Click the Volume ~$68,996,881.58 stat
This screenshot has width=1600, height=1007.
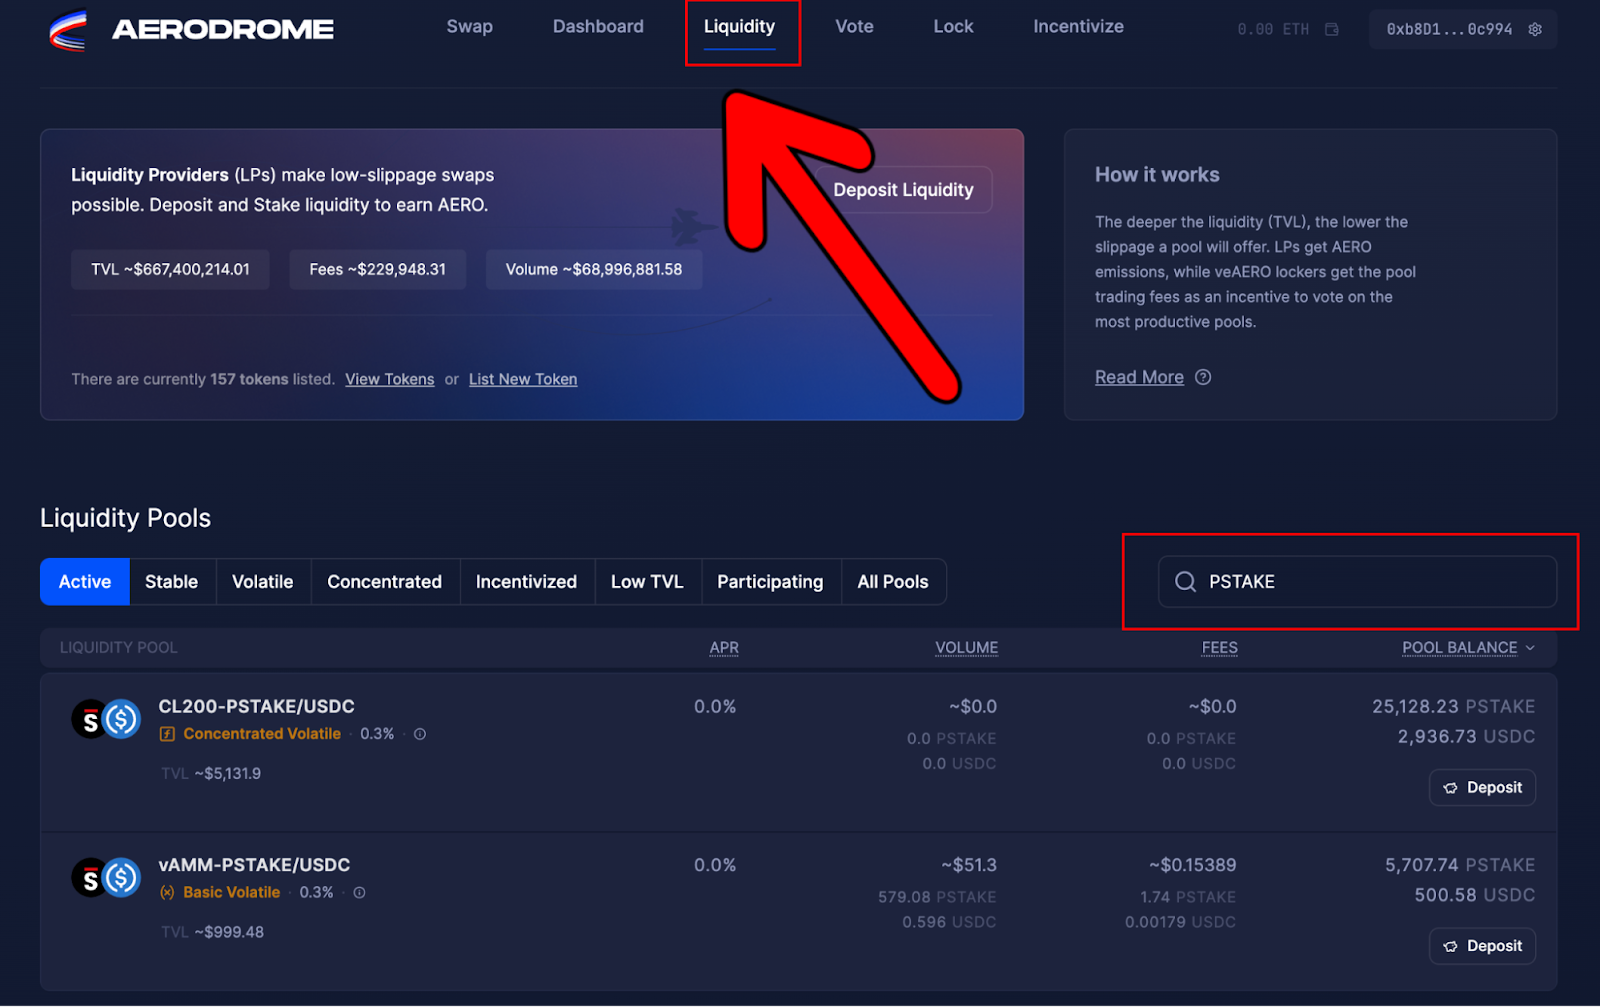pyautogui.click(x=594, y=270)
